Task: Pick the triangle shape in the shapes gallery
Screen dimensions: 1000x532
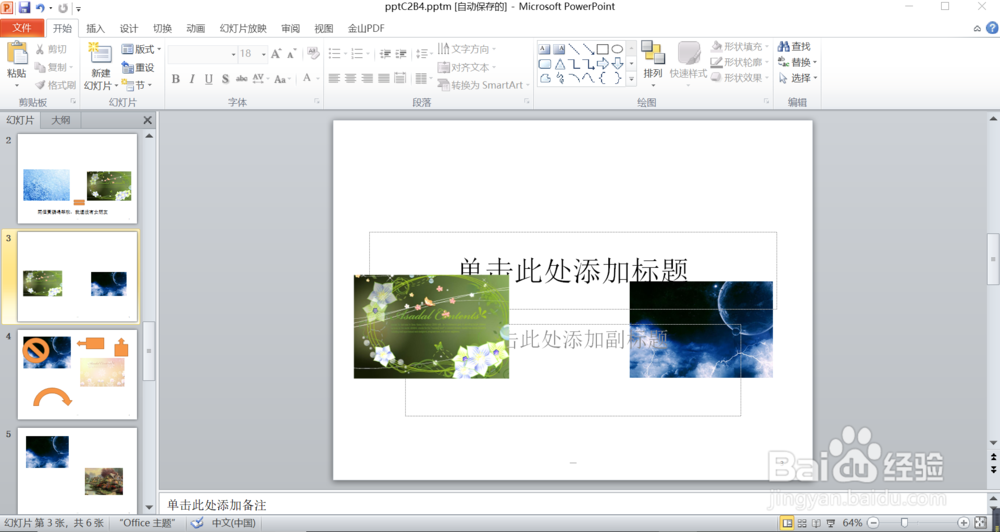Action: point(559,64)
